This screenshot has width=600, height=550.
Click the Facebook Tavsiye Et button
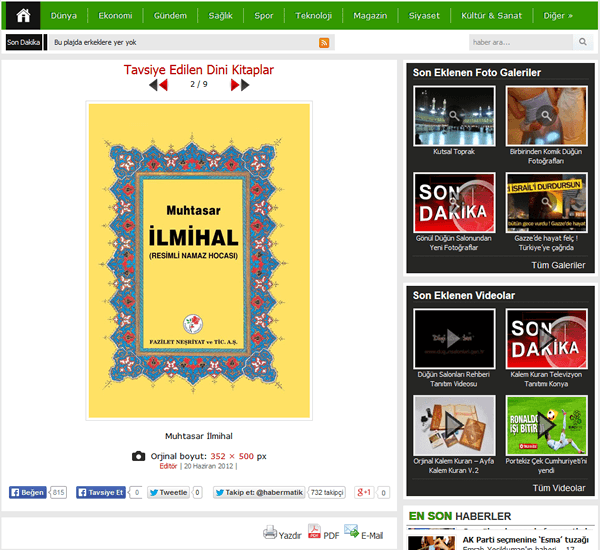101,492
